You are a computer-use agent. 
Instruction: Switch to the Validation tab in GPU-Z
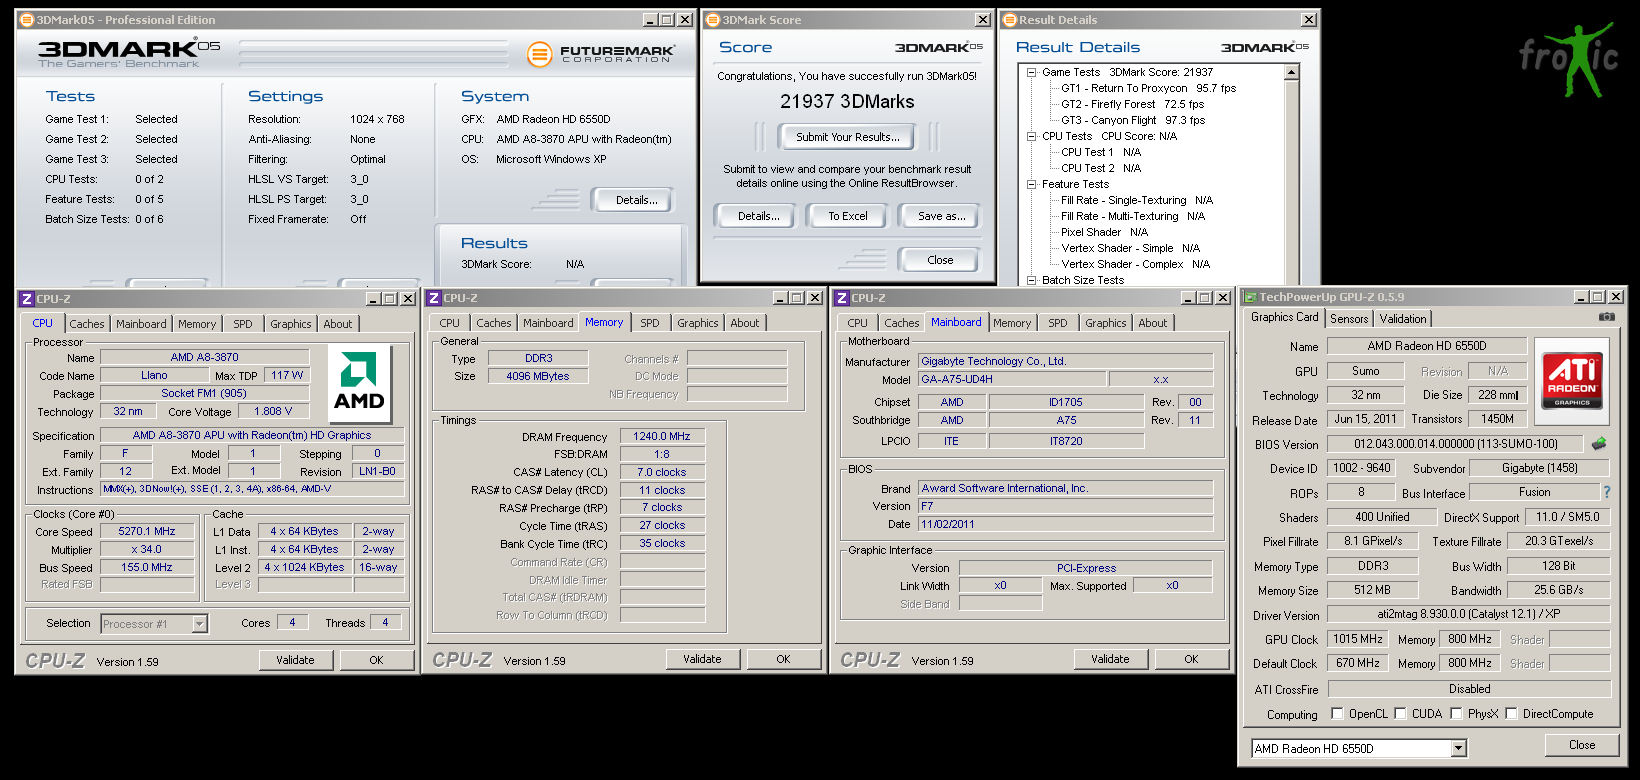pos(1403,319)
